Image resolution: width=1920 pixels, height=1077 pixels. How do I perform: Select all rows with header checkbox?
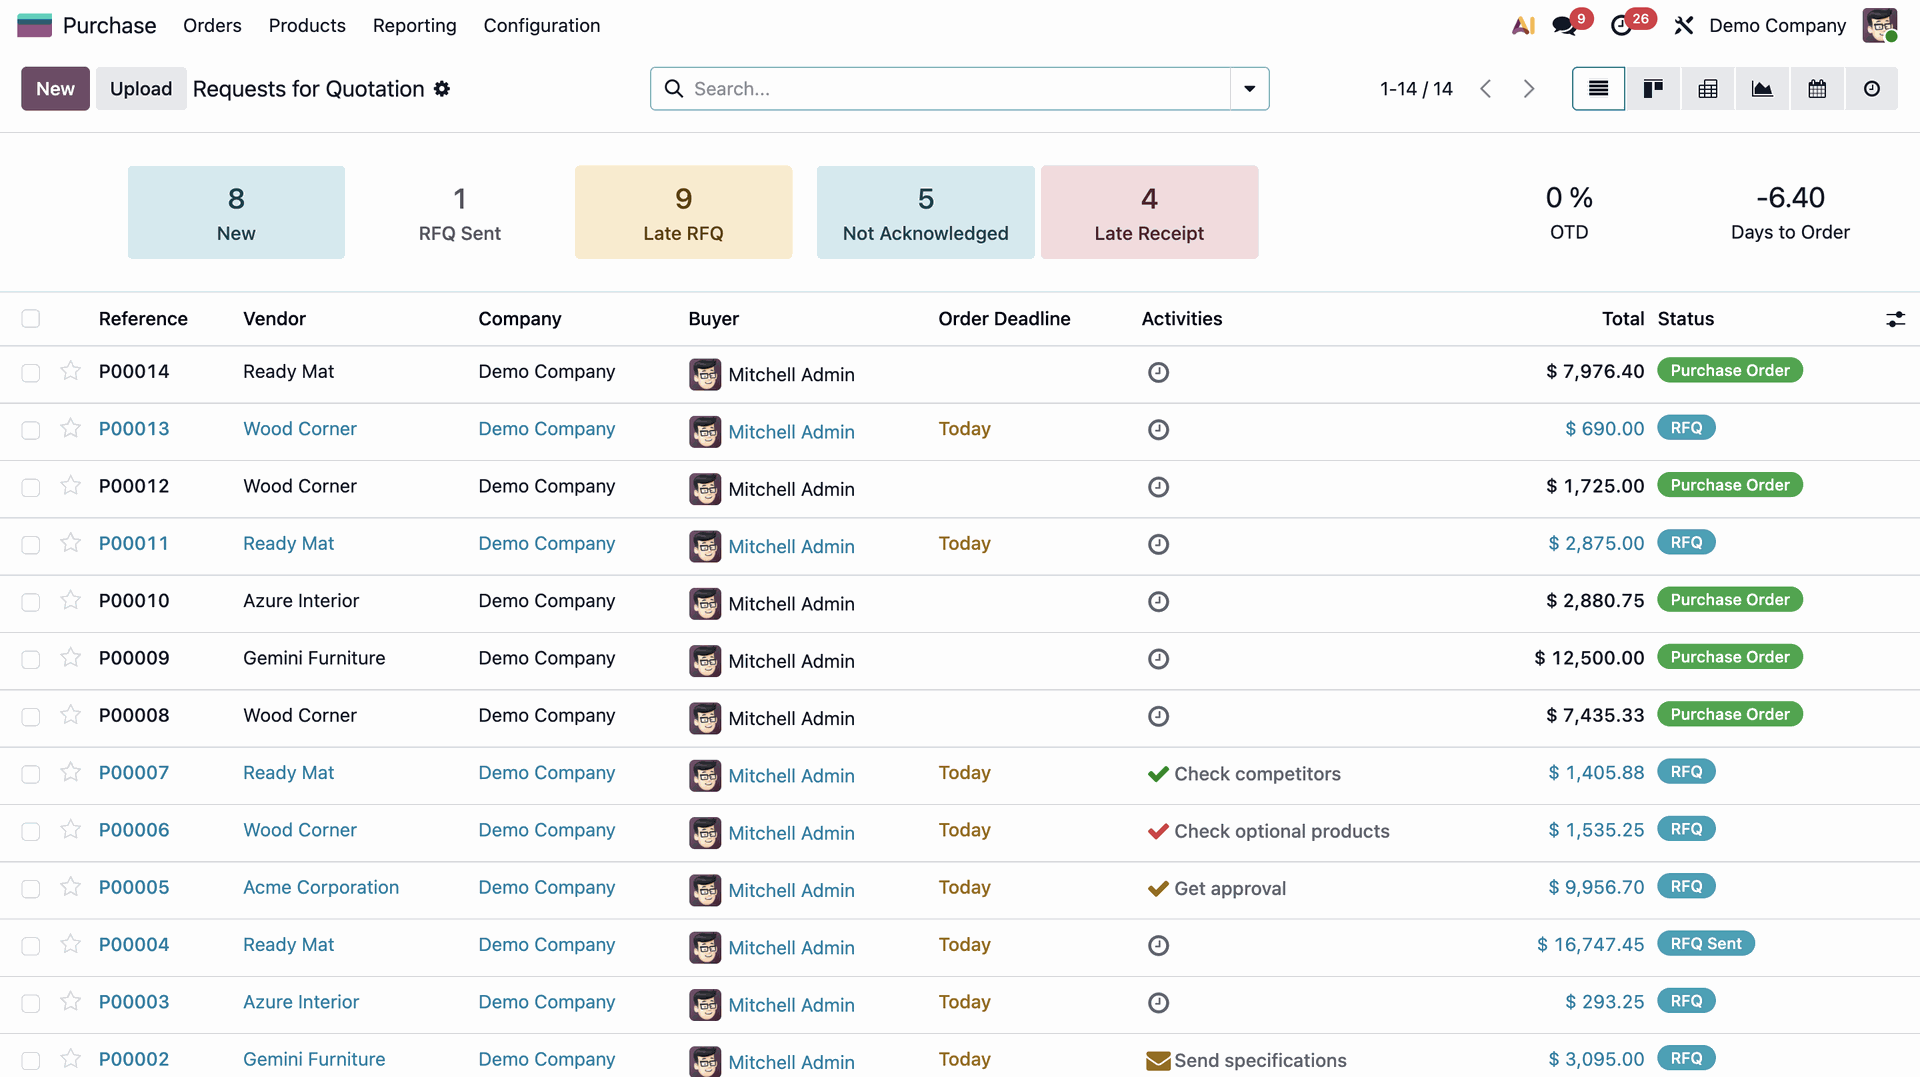pyautogui.click(x=31, y=318)
